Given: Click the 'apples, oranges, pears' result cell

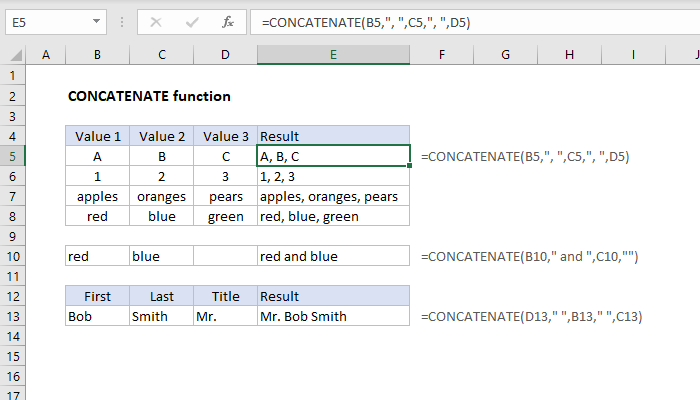Looking at the screenshot, I should pyautogui.click(x=333, y=196).
